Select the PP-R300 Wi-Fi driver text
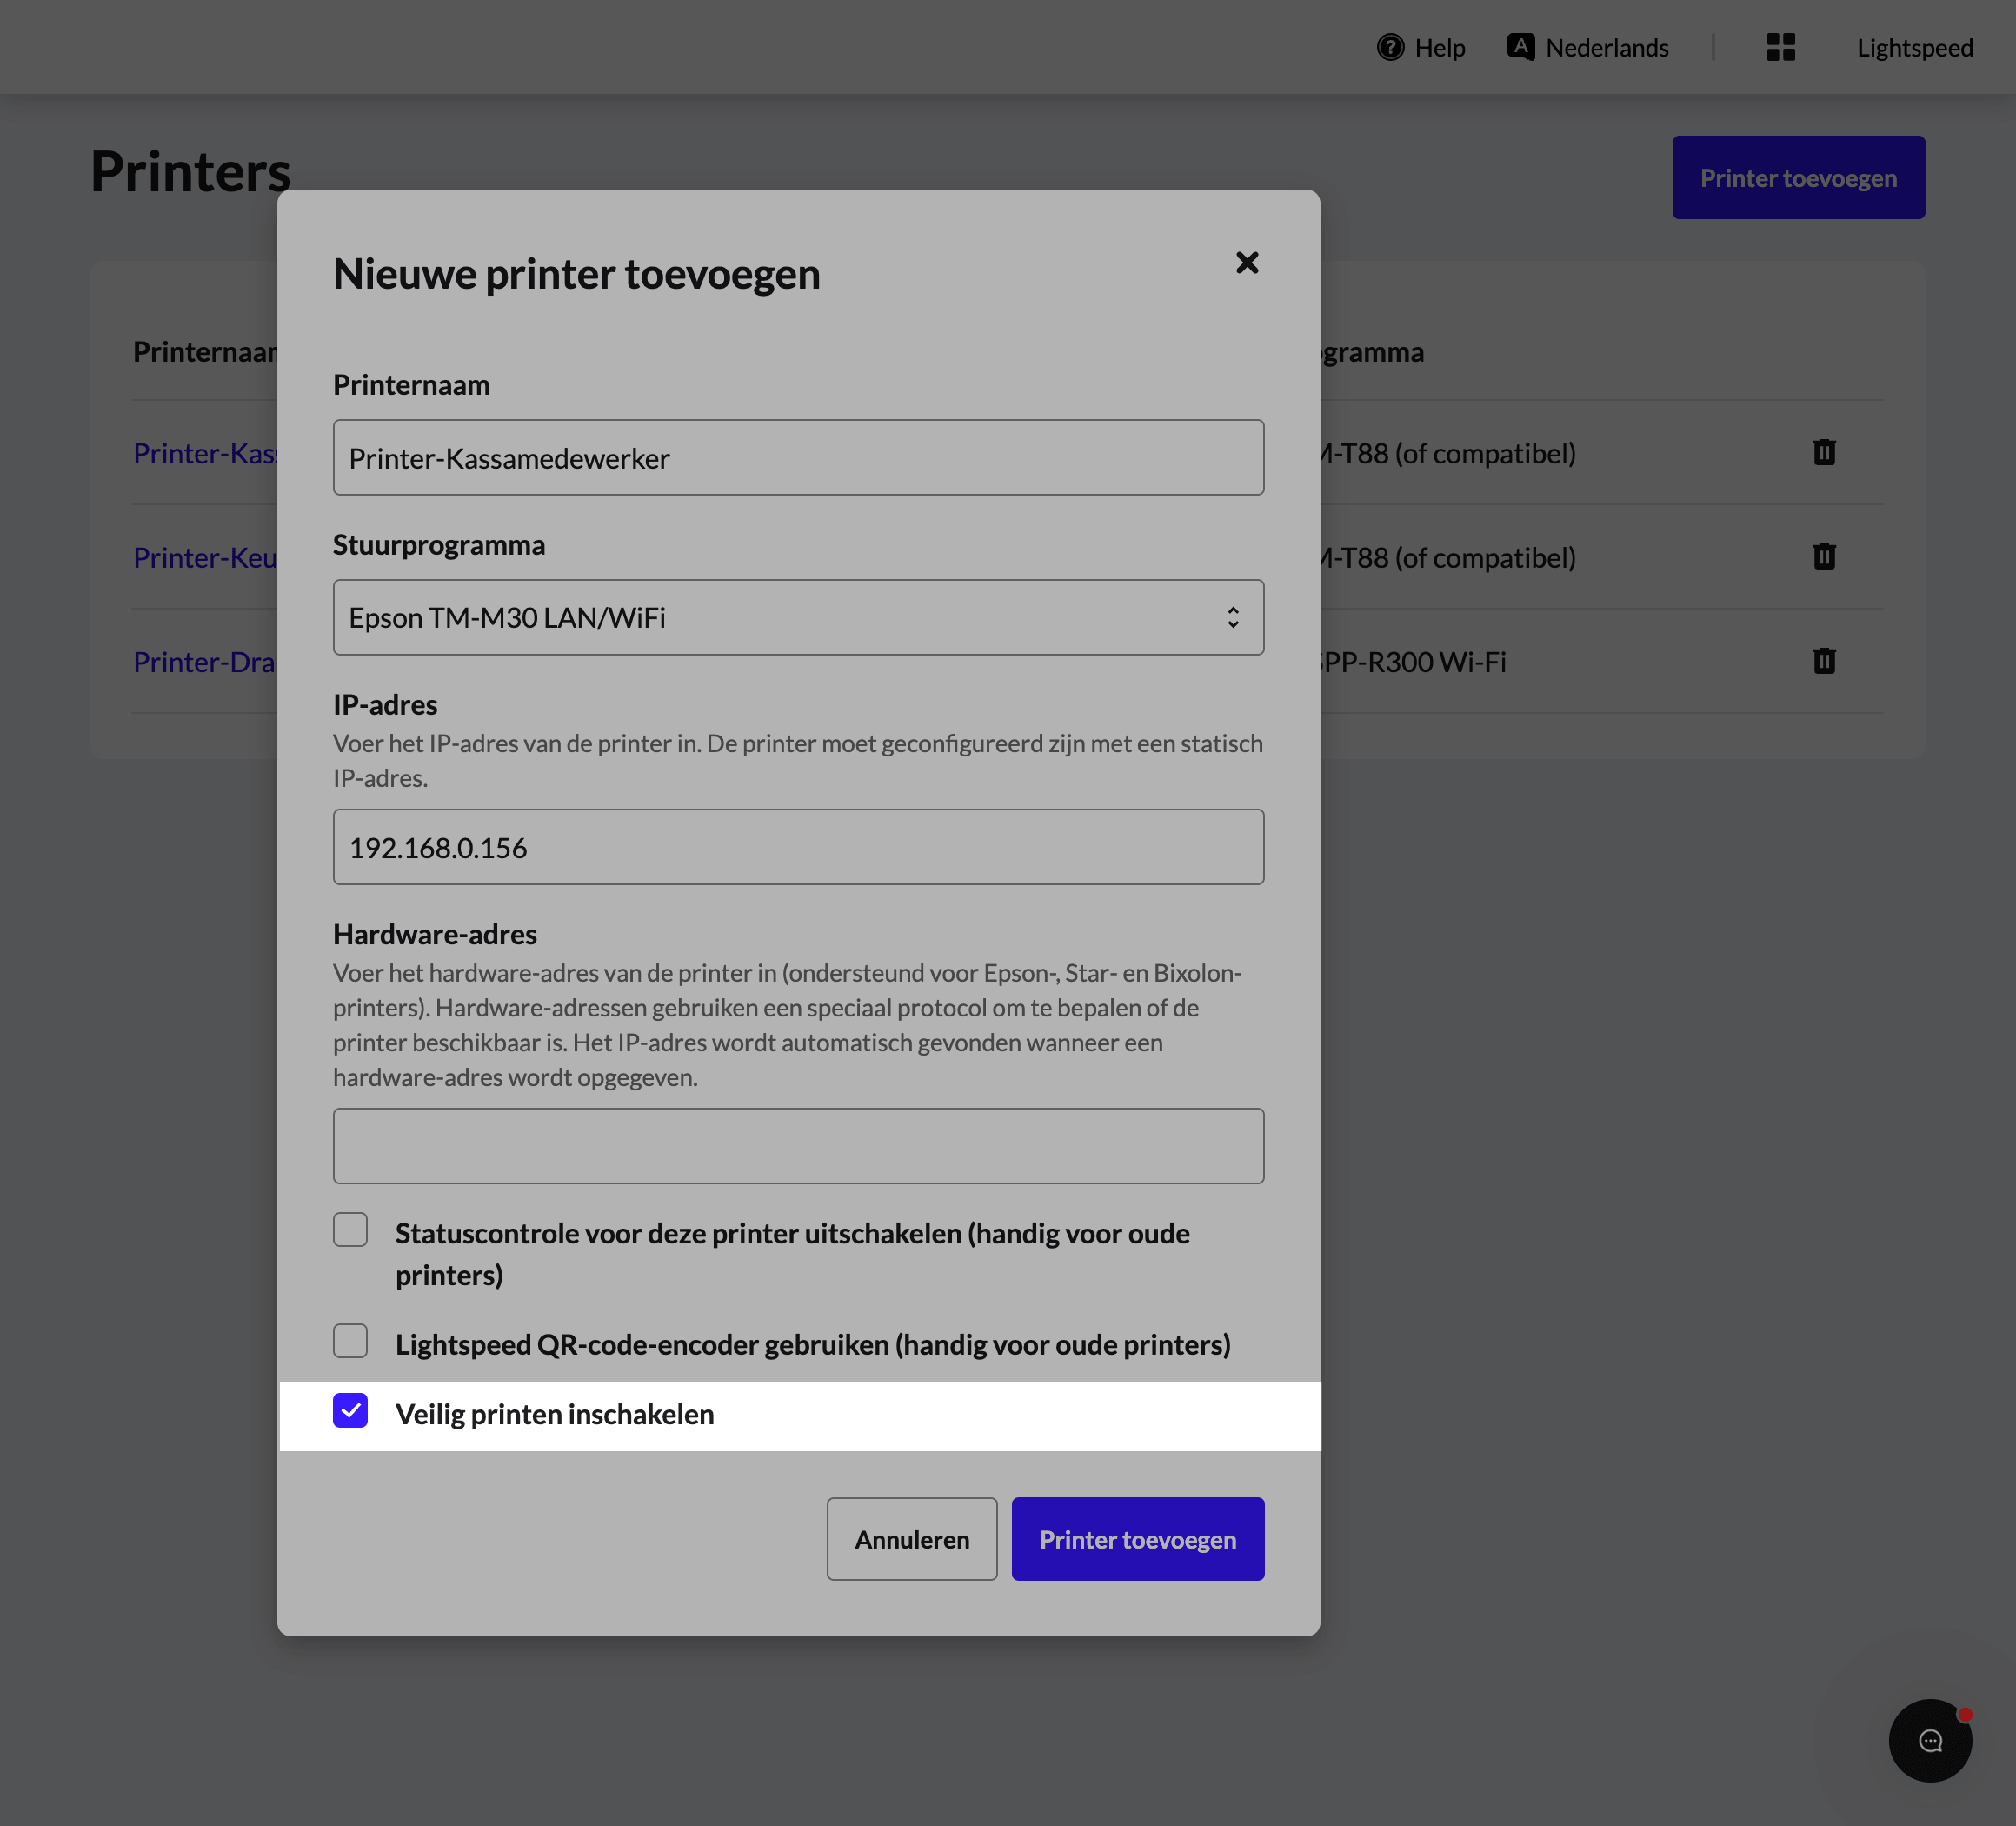The height and width of the screenshot is (1826, 2016). coord(1413,661)
